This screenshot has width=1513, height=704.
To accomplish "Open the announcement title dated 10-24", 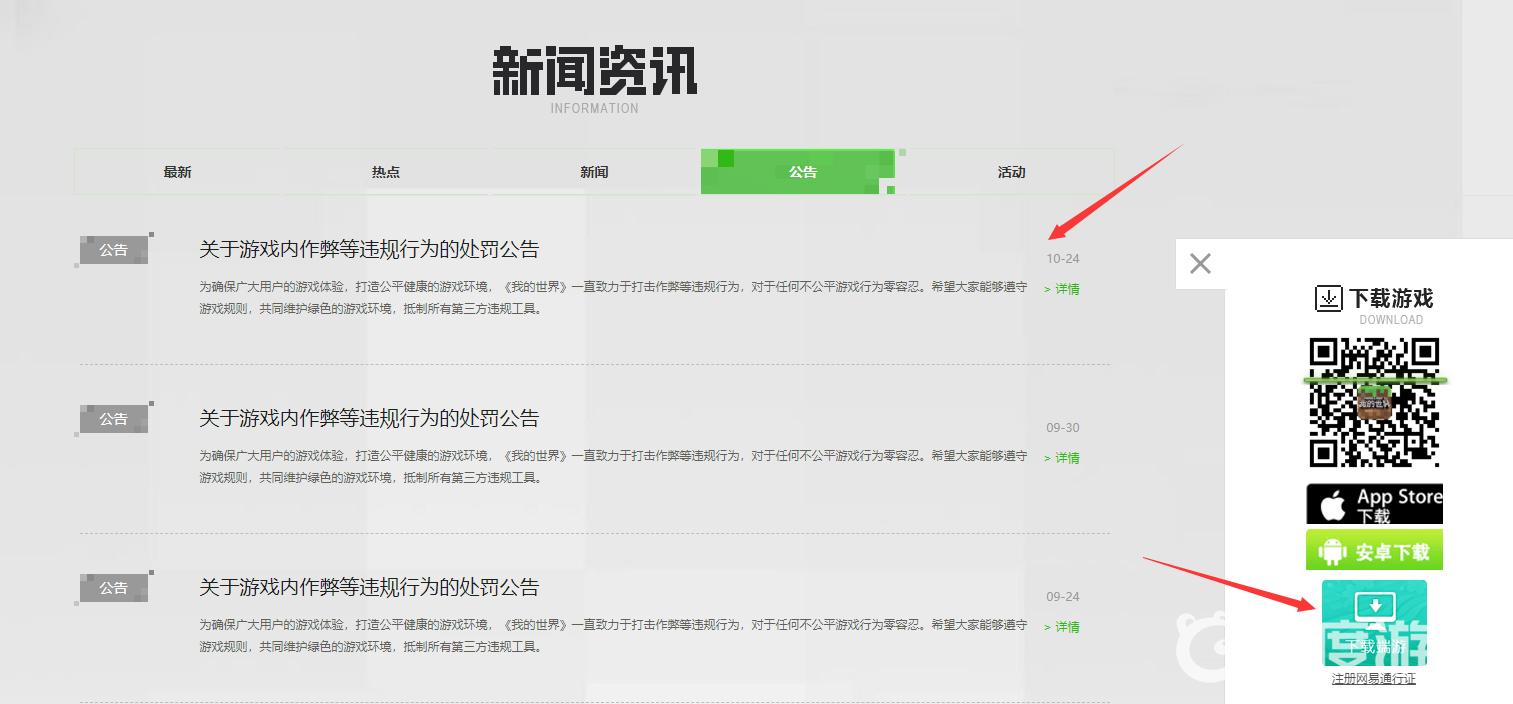I will [x=369, y=249].
